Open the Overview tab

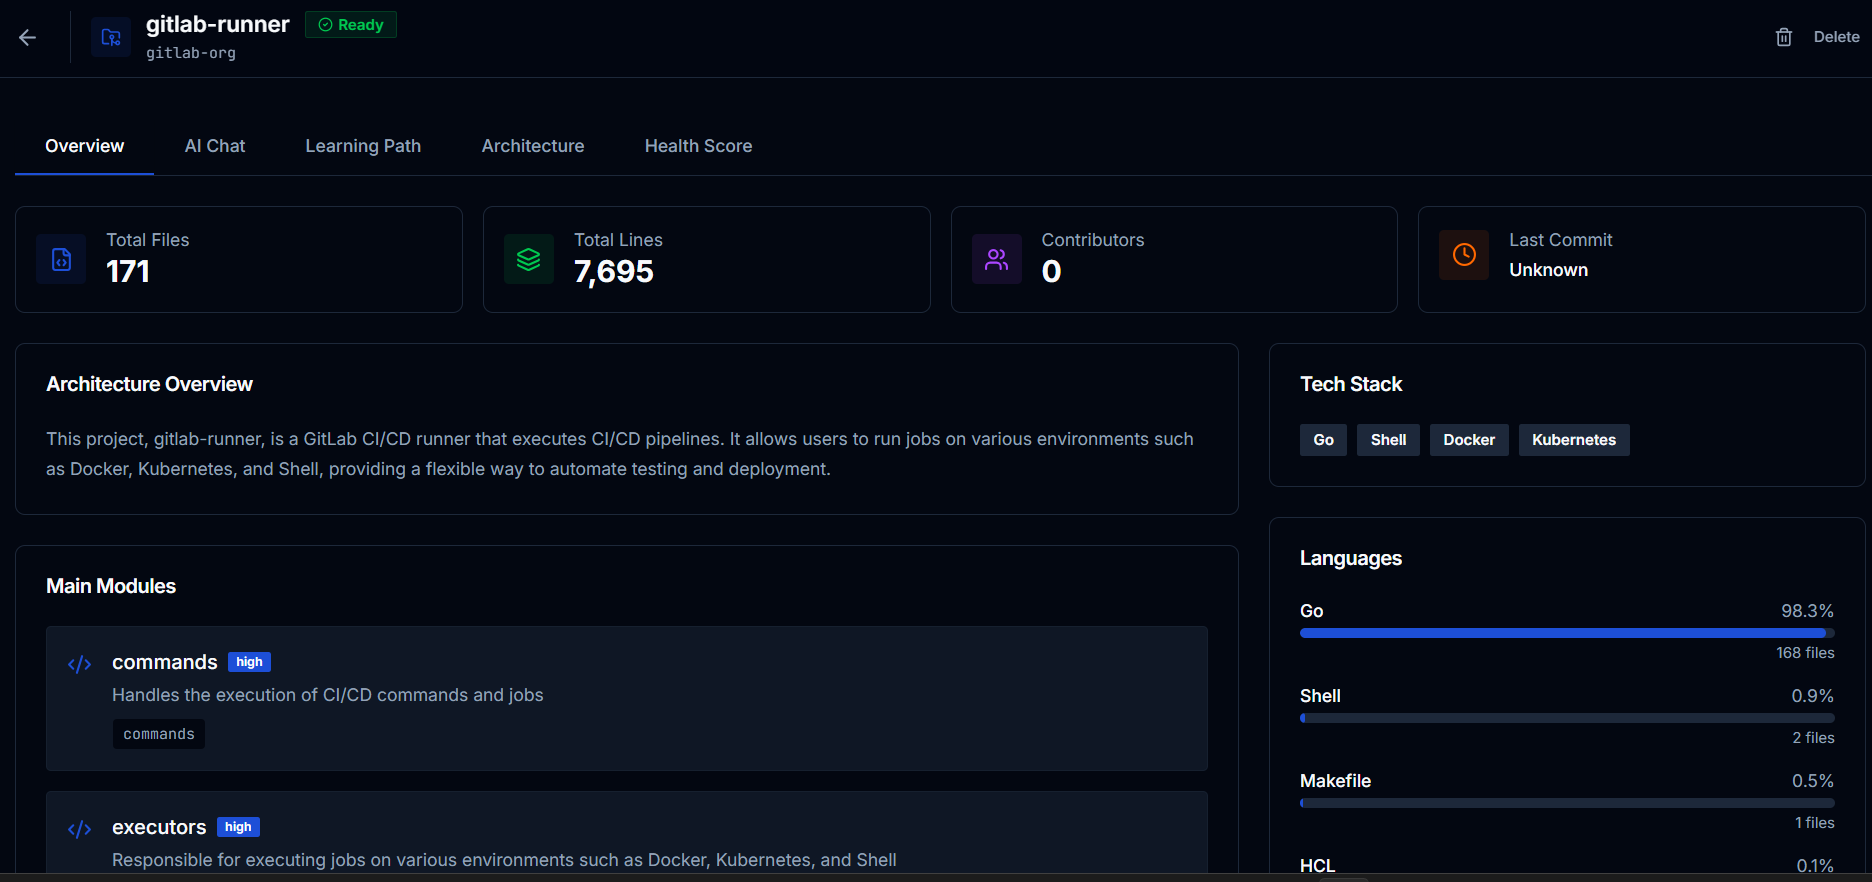(85, 146)
